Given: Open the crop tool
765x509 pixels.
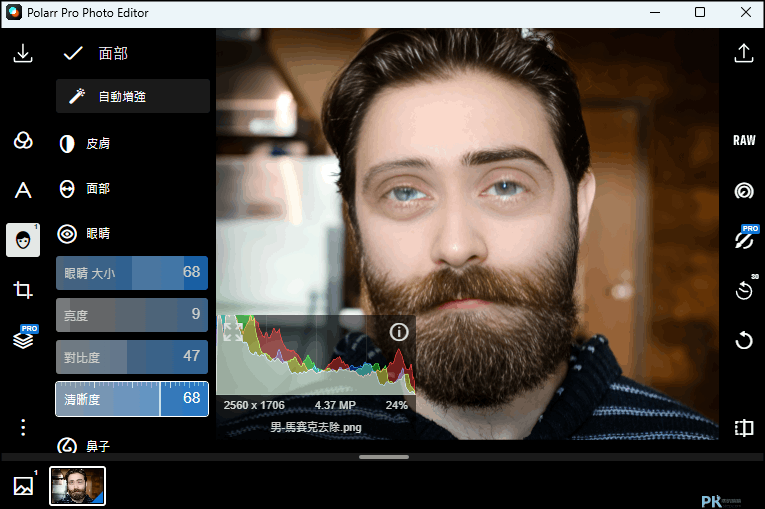Looking at the screenshot, I should click(23, 290).
